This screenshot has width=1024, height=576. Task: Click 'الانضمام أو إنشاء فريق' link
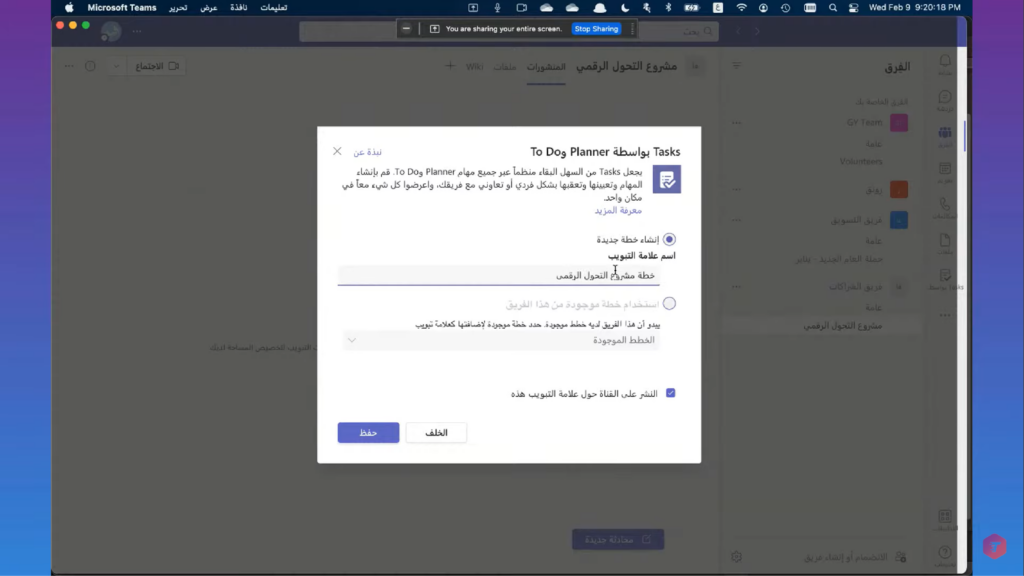(x=855, y=557)
